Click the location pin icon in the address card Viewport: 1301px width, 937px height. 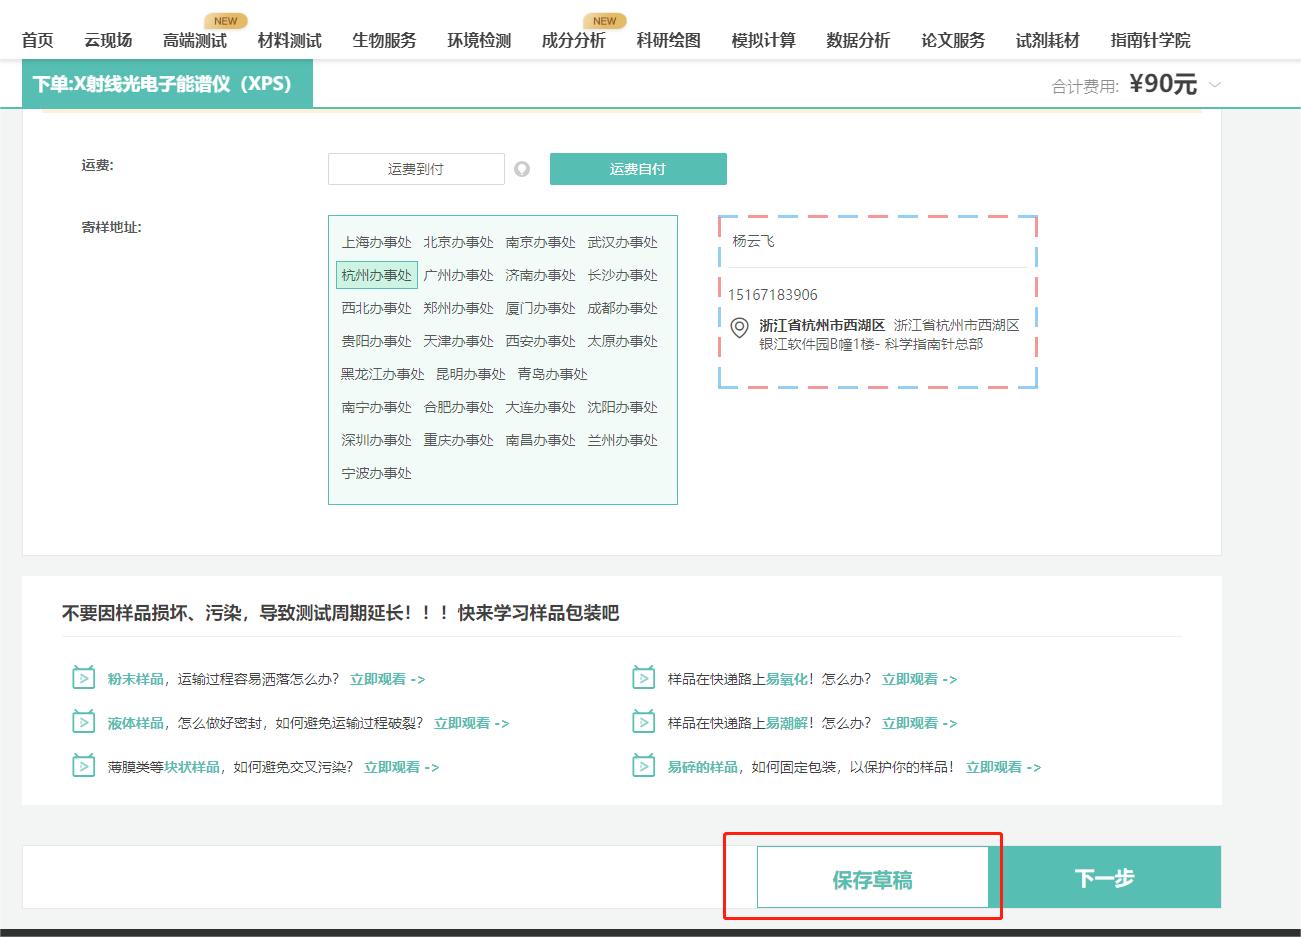tap(740, 326)
